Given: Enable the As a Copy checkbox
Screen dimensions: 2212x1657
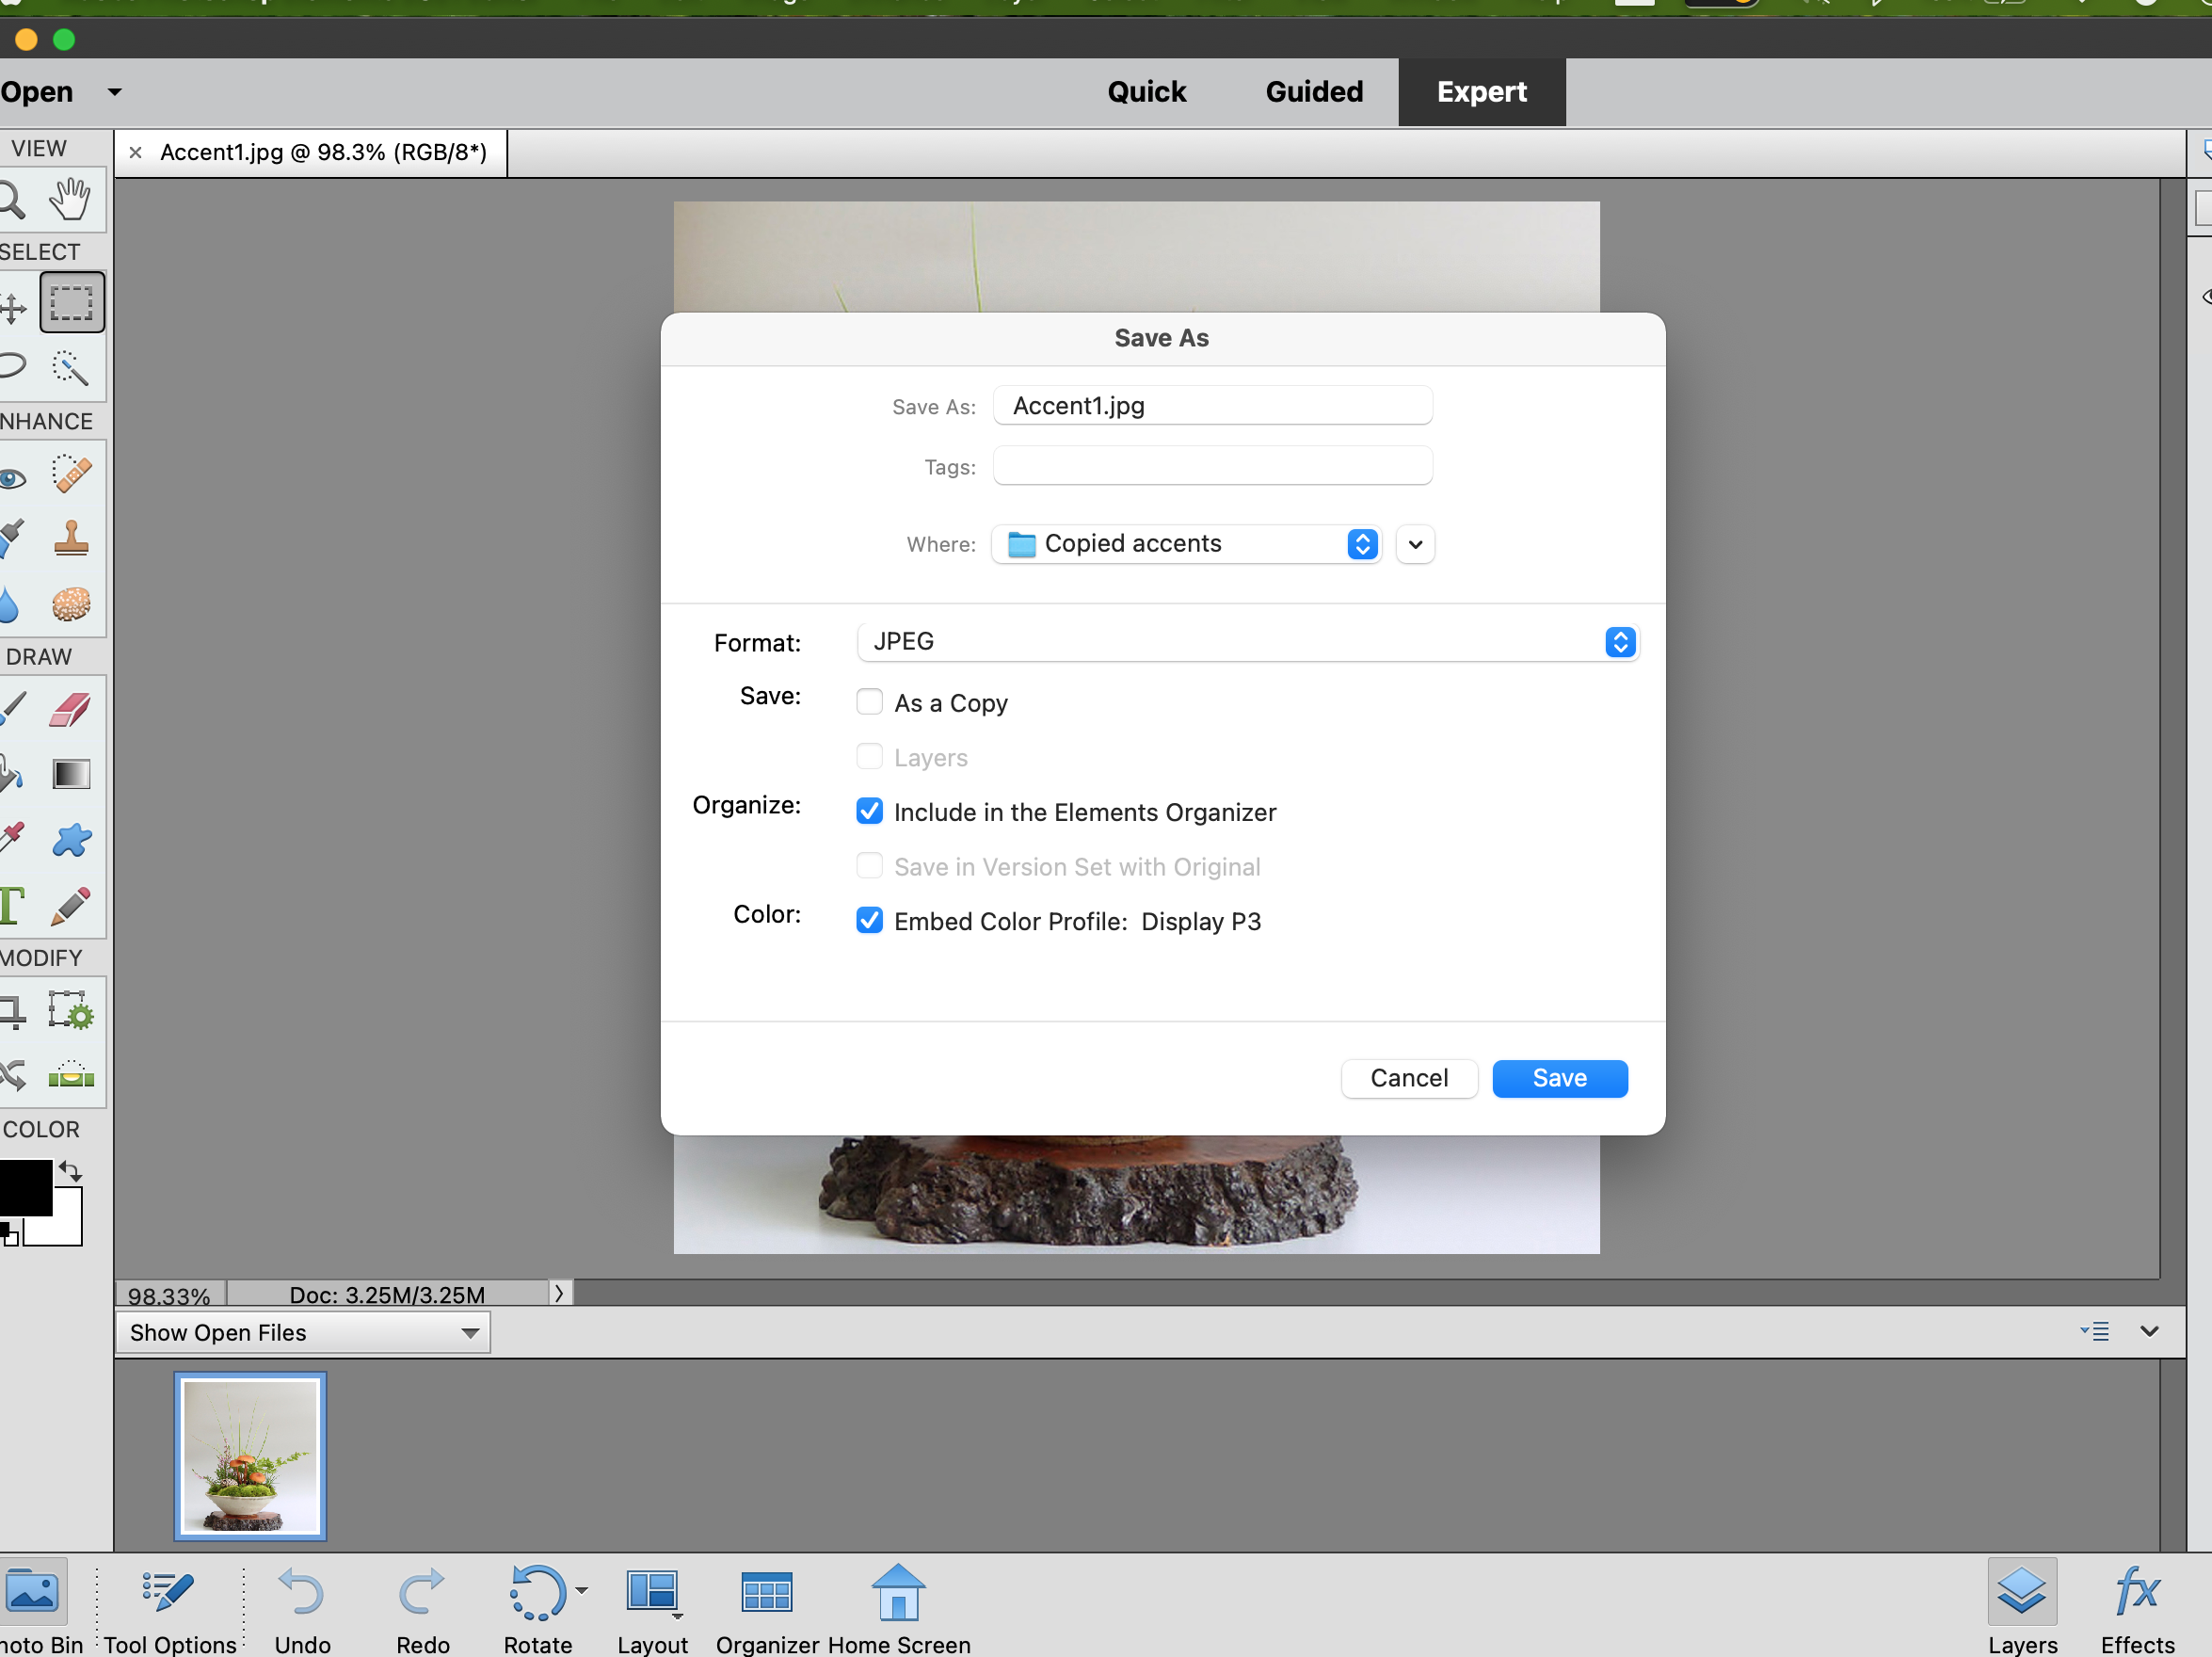Looking at the screenshot, I should click(x=869, y=702).
